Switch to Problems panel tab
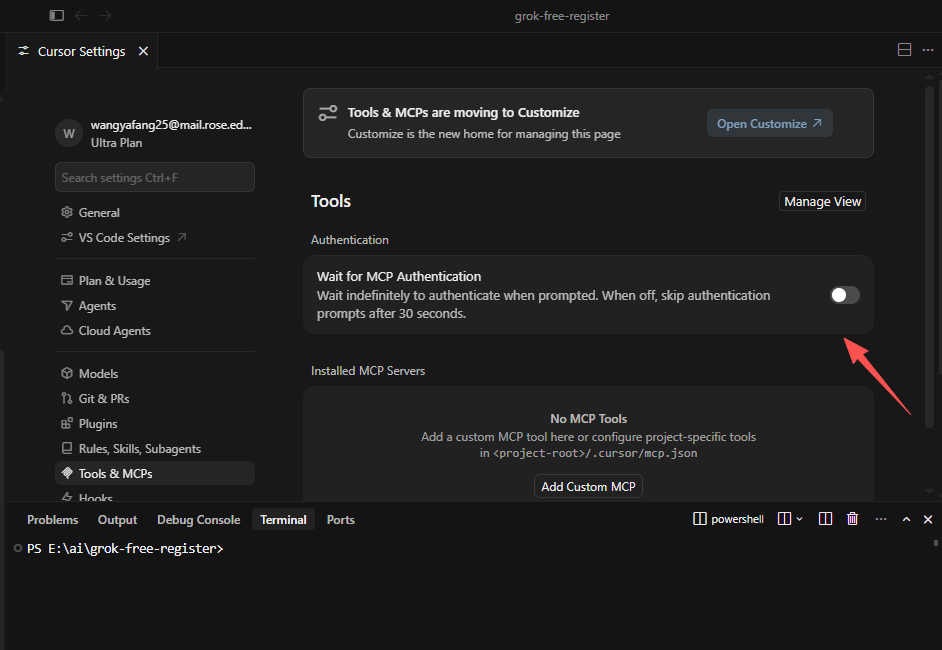 pos(52,520)
